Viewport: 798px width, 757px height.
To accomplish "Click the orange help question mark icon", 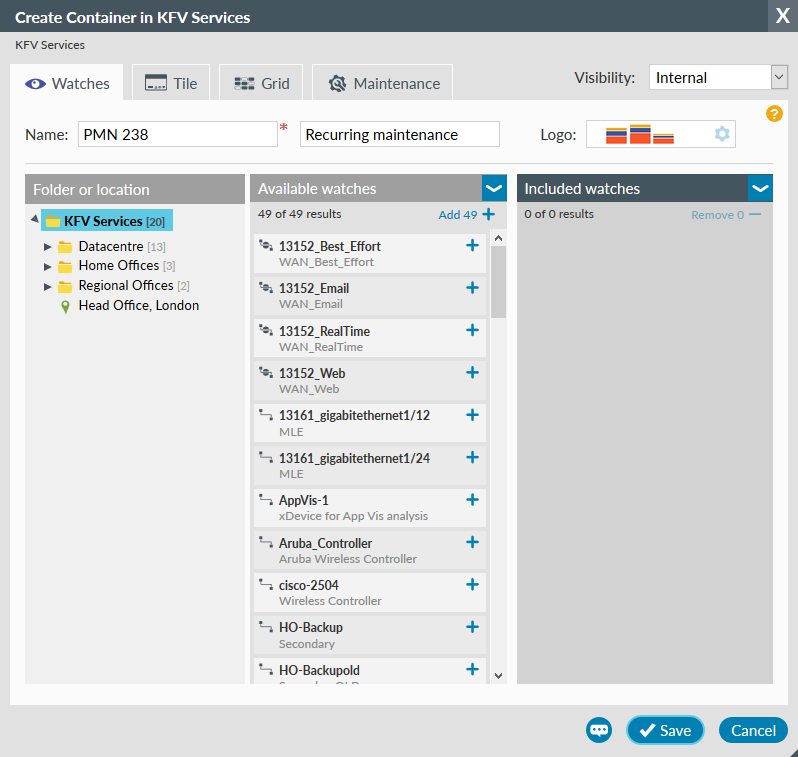I will tap(774, 113).
